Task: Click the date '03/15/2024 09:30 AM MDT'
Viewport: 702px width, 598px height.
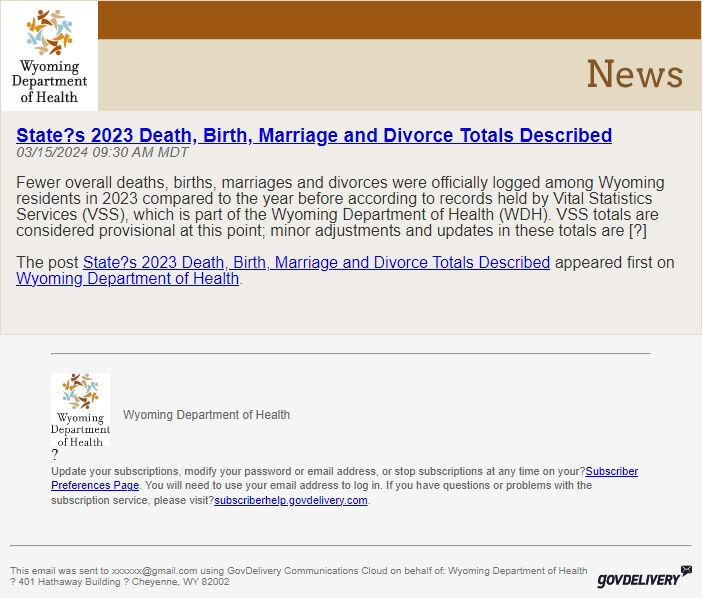Action: pos(102,152)
